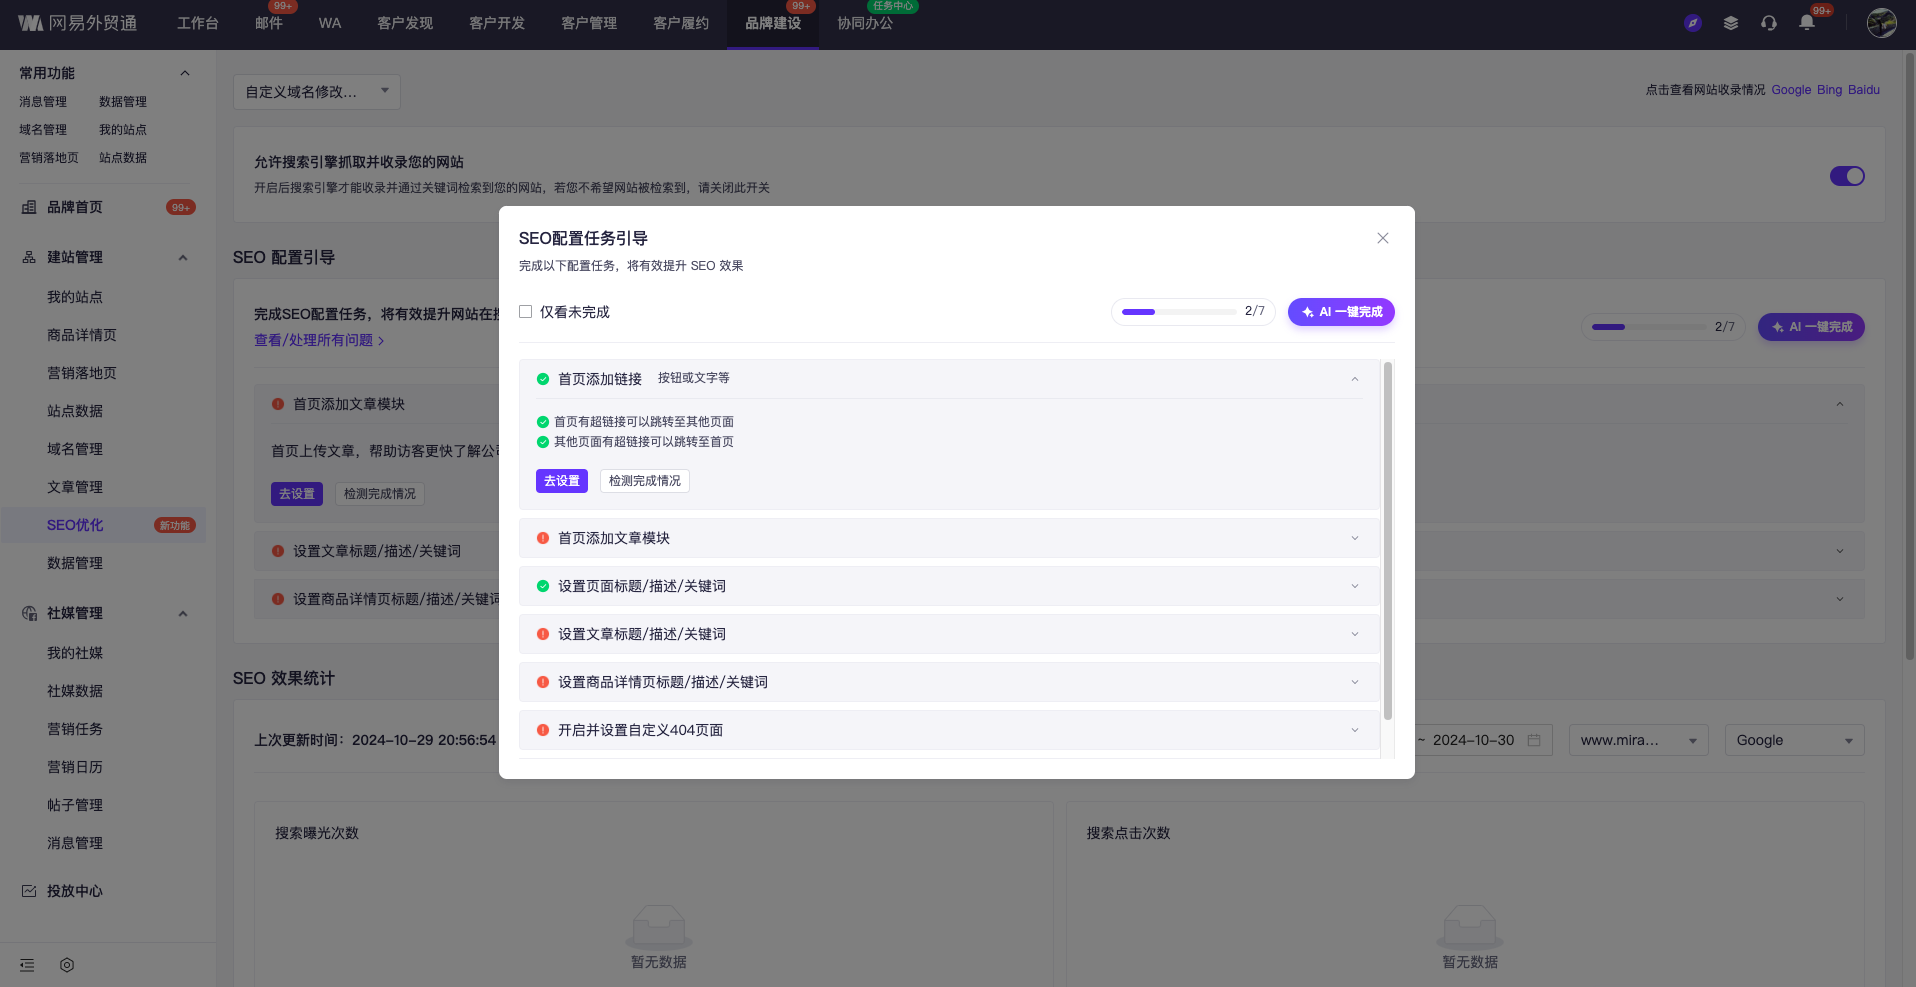This screenshot has height=987, width=1916.
Task: Check the 仅看未完成 checkbox
Action: click(x=525, y=312)
